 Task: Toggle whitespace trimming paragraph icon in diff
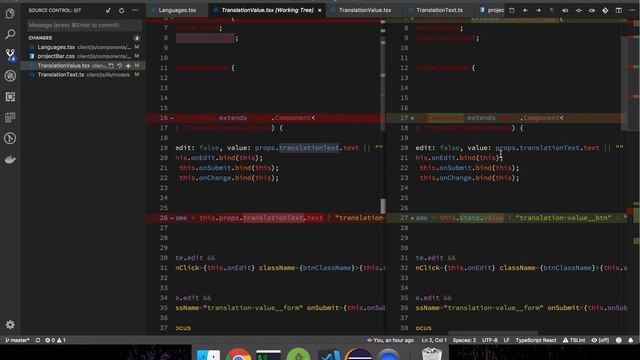(551, 10)
